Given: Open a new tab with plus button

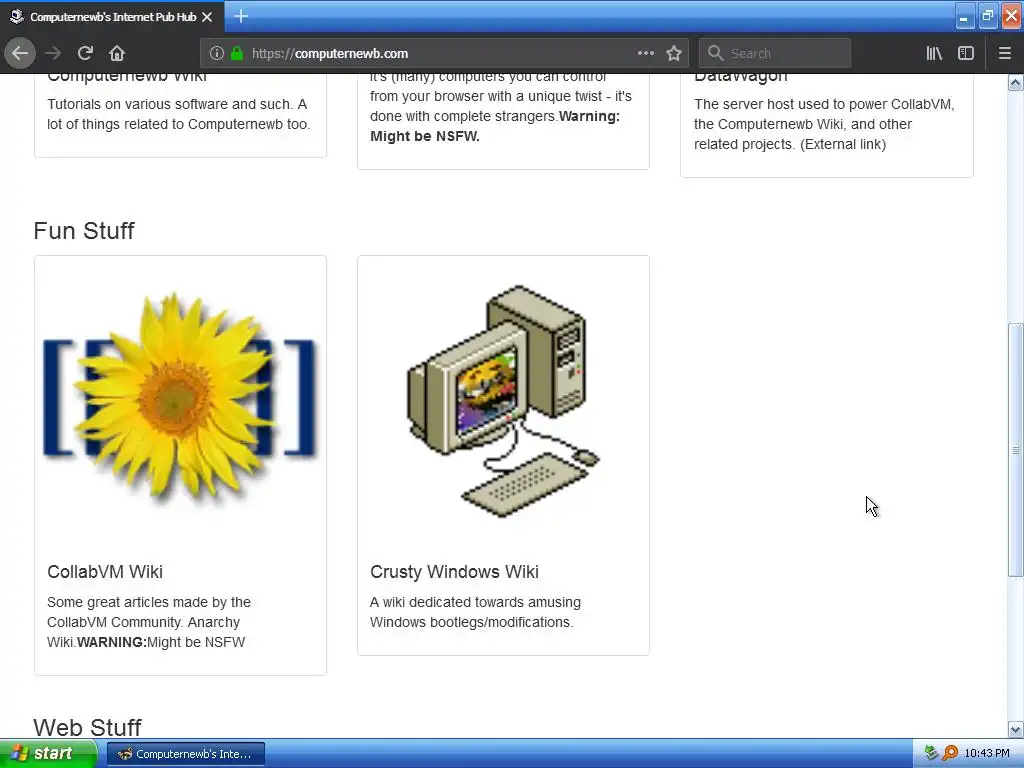Looking at the screenshot, I should tap(241, 16).
